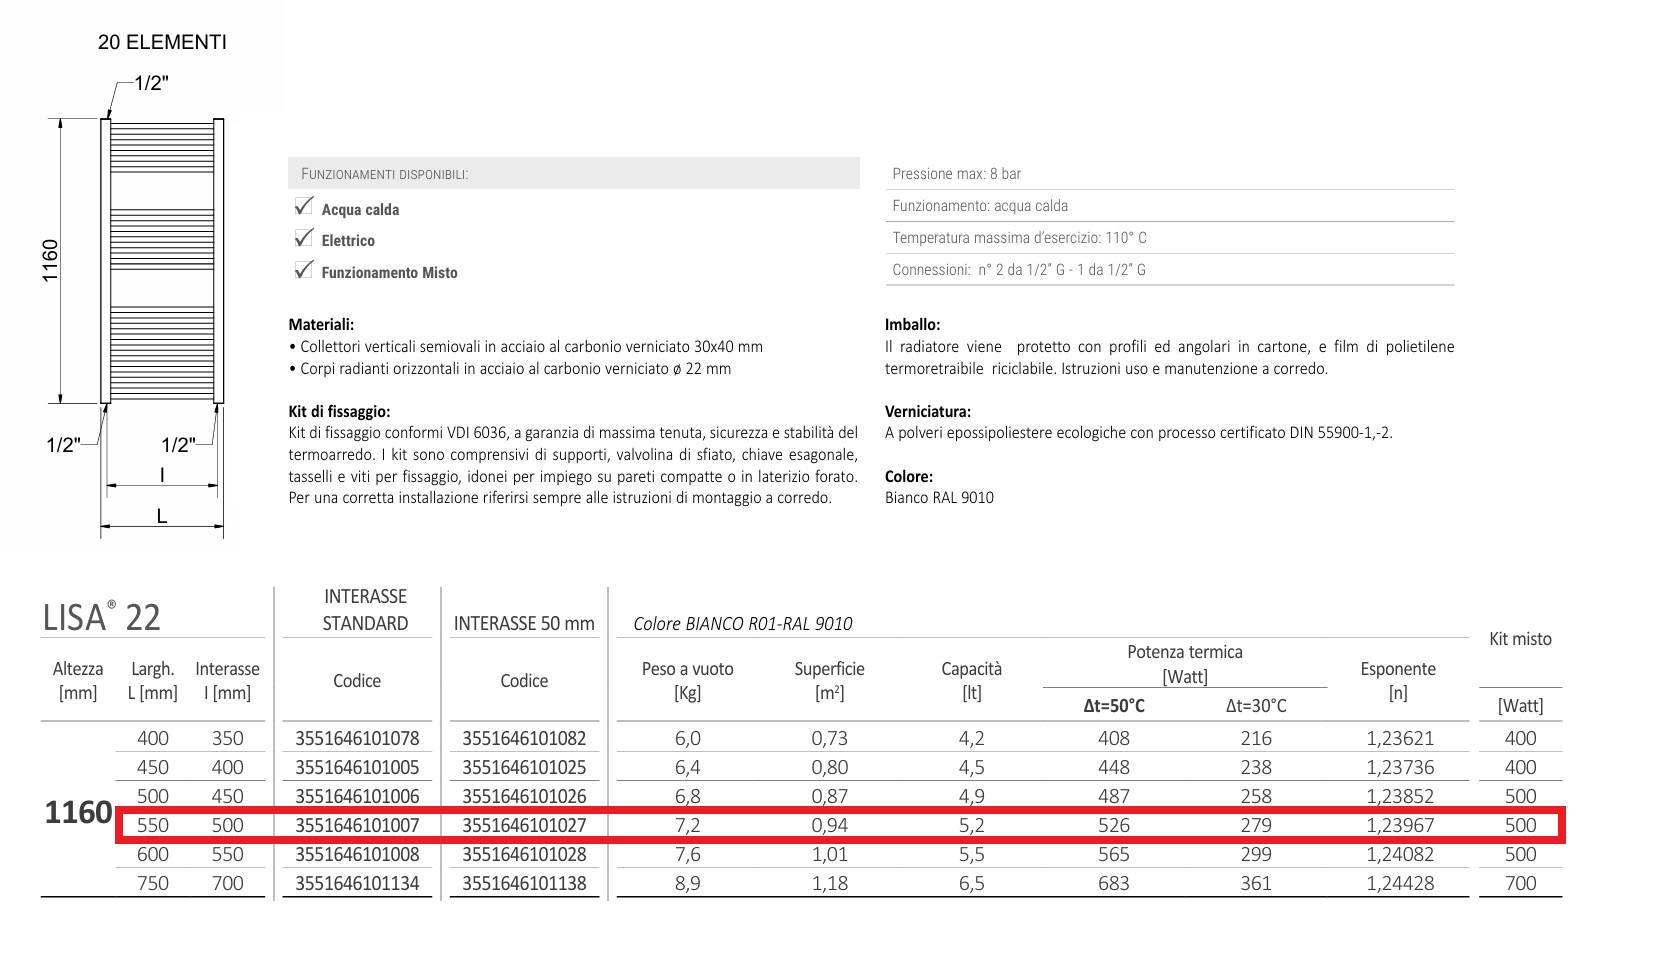
Task: Click the Bianco RAL 9010 colour text
Action: (x=939, y=498)
